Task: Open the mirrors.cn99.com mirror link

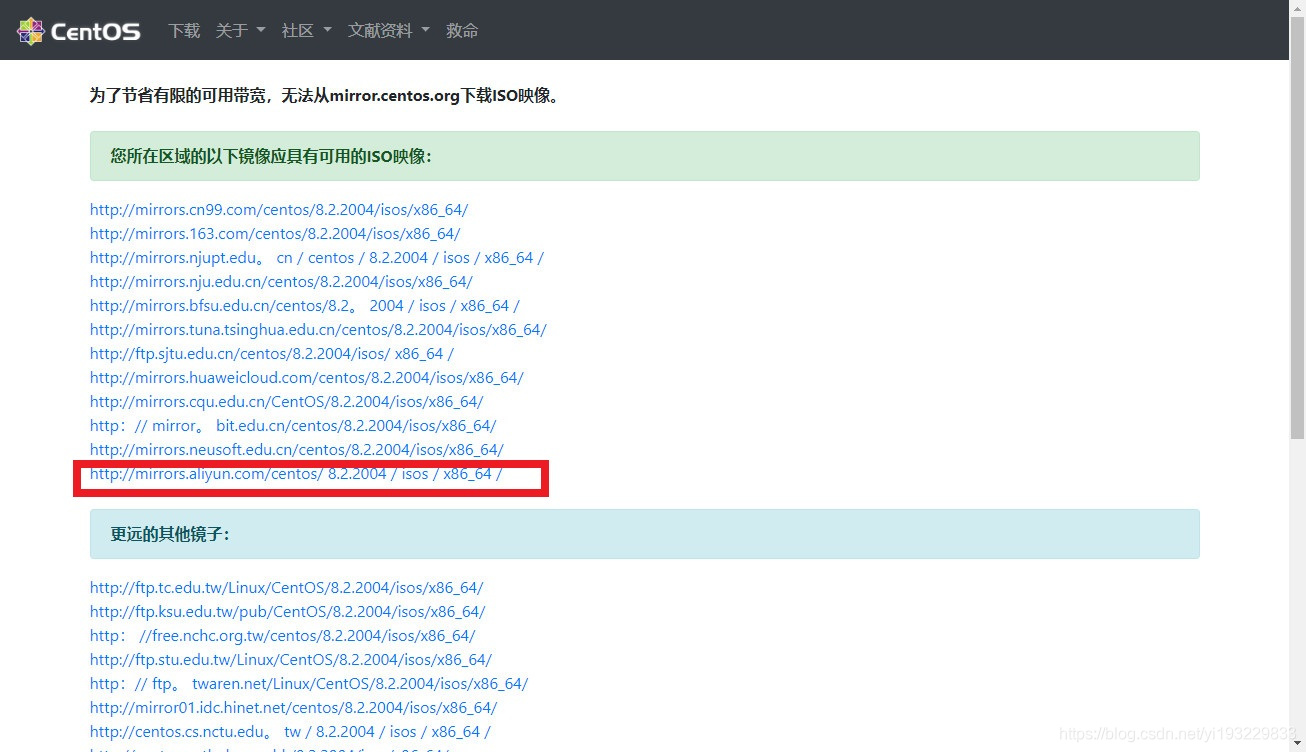Action: tap(279, 210)
